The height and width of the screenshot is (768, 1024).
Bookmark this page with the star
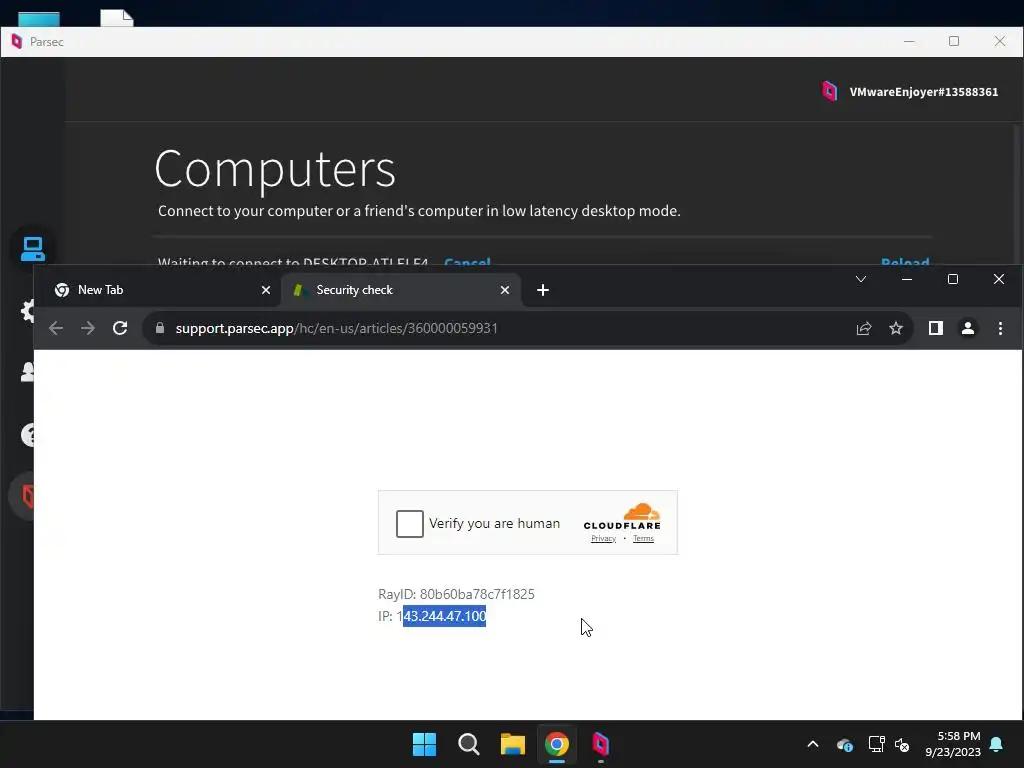[896, 328]
